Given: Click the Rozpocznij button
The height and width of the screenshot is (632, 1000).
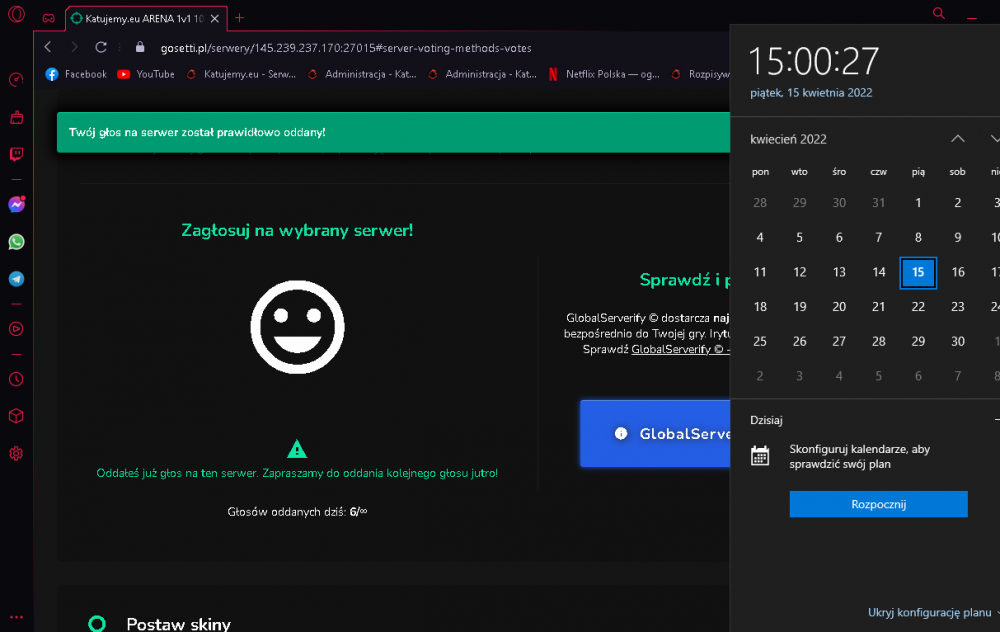Looking at the screenshot, I should 878,504.
